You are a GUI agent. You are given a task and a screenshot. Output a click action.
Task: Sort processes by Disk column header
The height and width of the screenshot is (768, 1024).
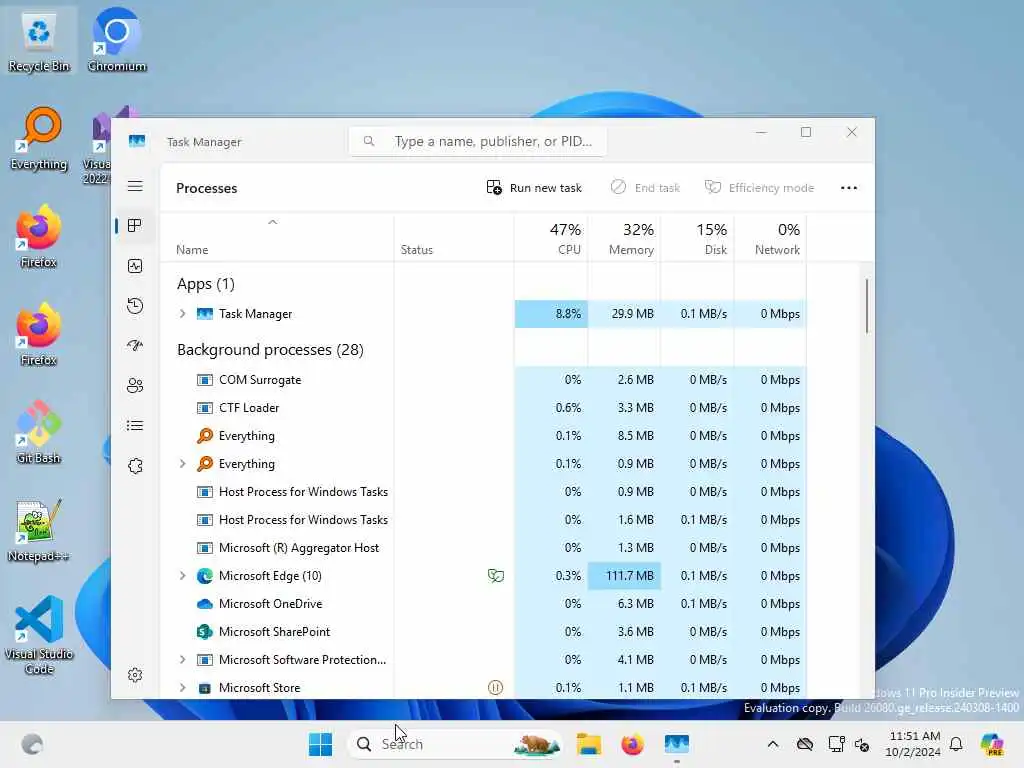[697, 238]
